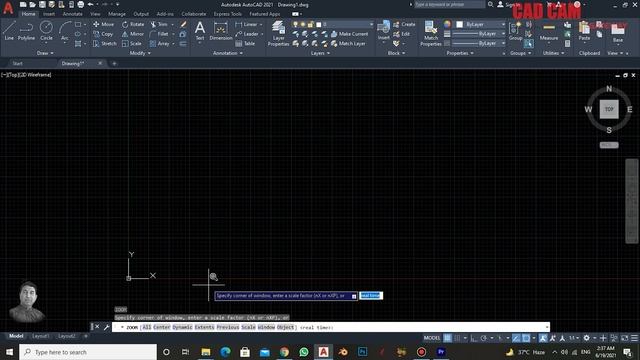Toggle grid display in status bar

point(448,338)
